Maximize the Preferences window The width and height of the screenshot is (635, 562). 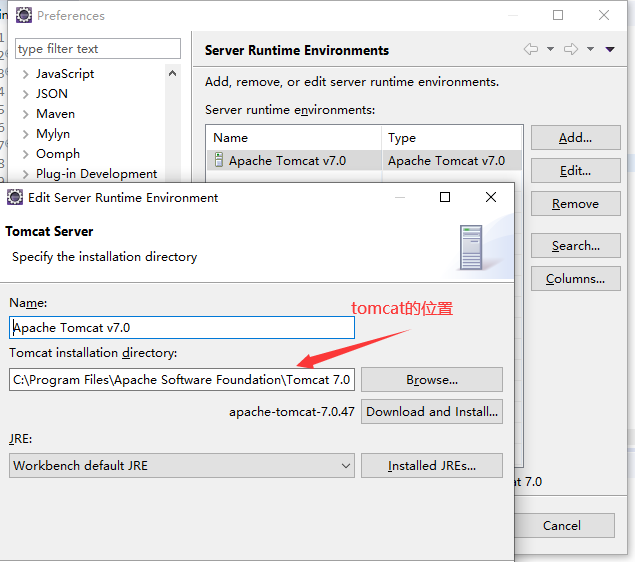pos(558,15)
